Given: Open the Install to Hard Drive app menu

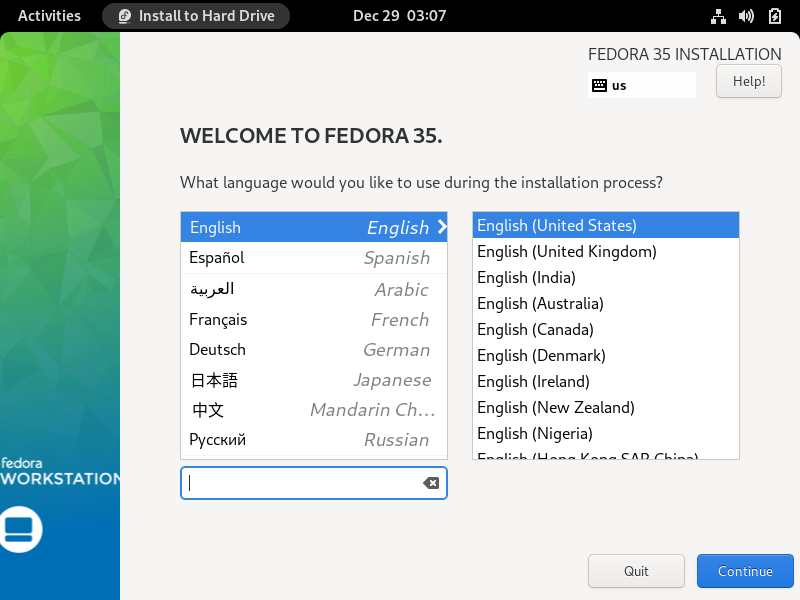Looking at the screenshot, I should click(196, 16).
